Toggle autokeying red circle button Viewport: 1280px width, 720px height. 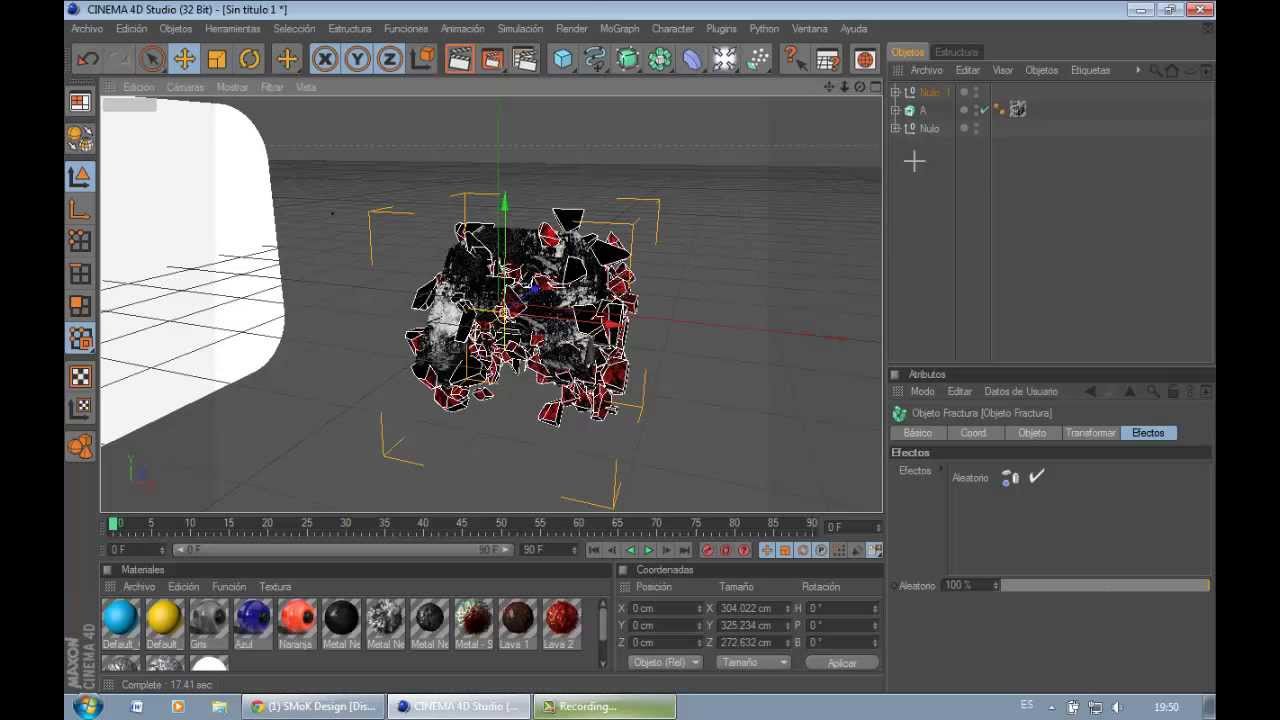click(x=725, y=550)
